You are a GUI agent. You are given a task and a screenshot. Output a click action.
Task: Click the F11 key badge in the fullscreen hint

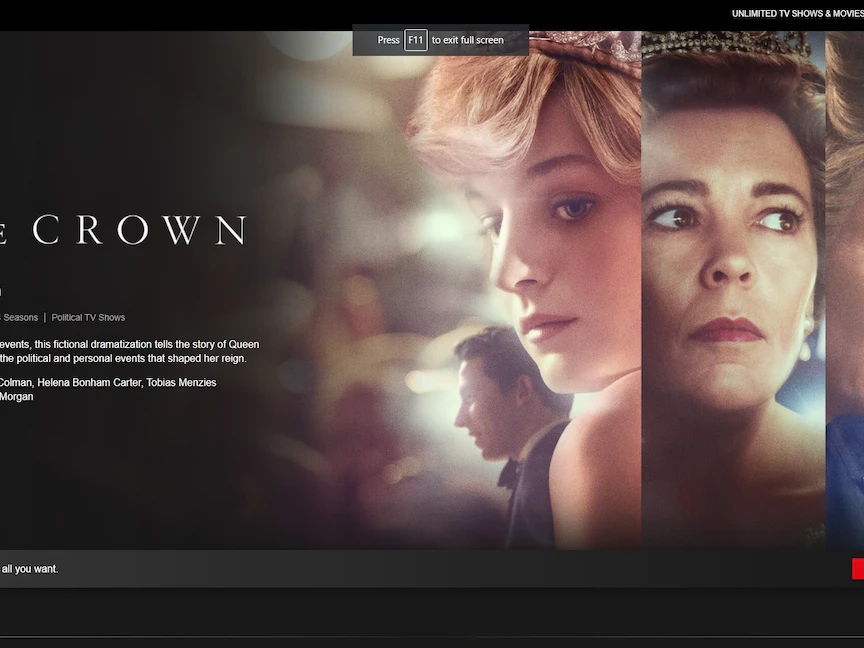[415, 40]
